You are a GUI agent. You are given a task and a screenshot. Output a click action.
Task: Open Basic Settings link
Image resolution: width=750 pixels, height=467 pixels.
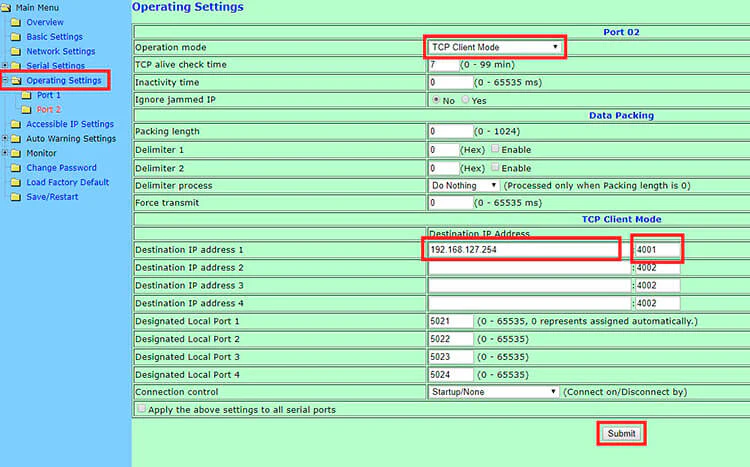tap(55, 37)
